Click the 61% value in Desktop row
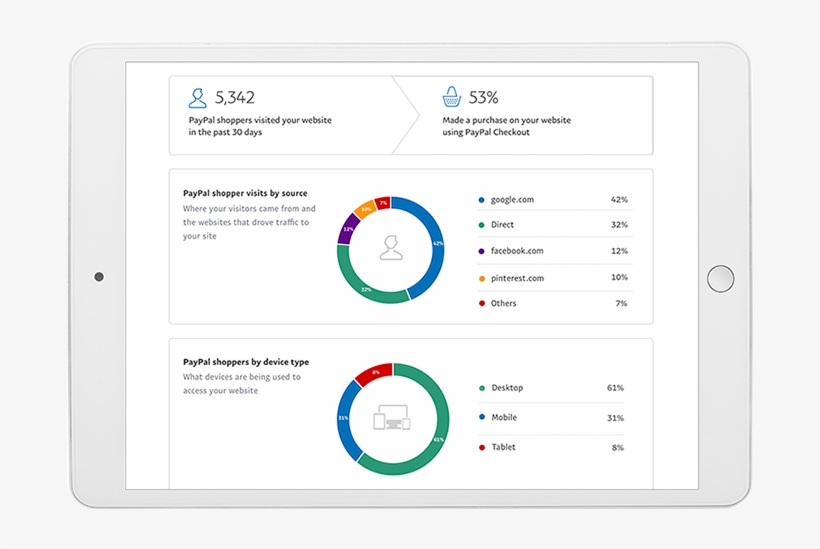 pyautogui.click(x=615, y=388)
